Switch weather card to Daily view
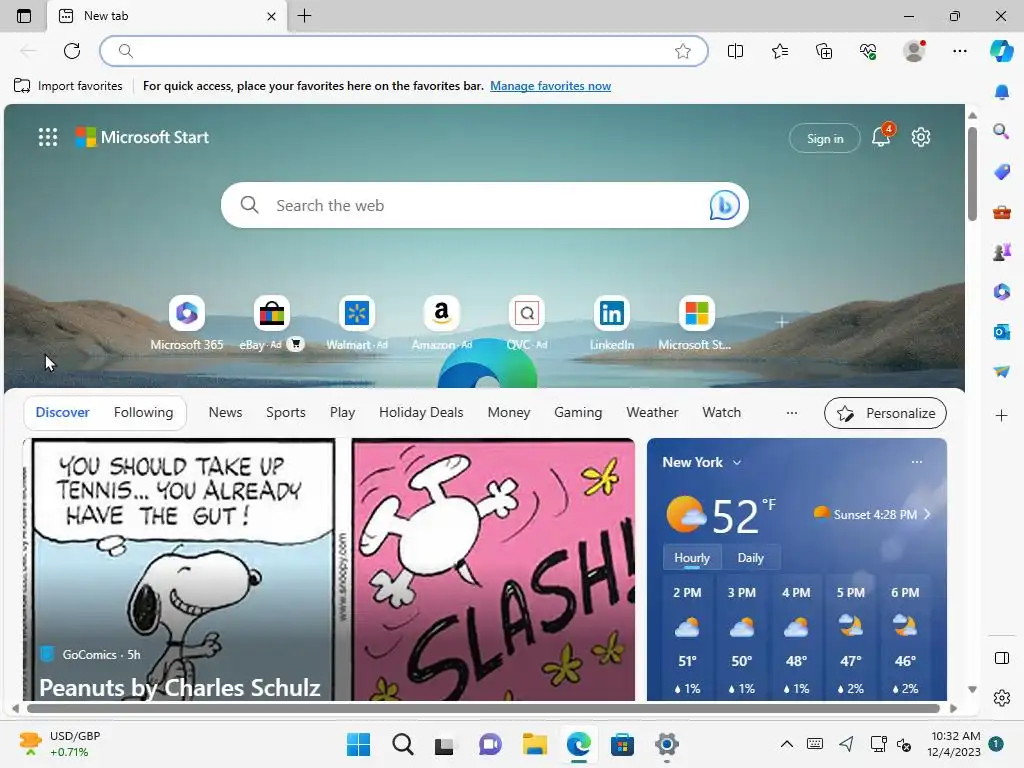This screenshot has height=768, width=1024. click(x=750, y=558)
